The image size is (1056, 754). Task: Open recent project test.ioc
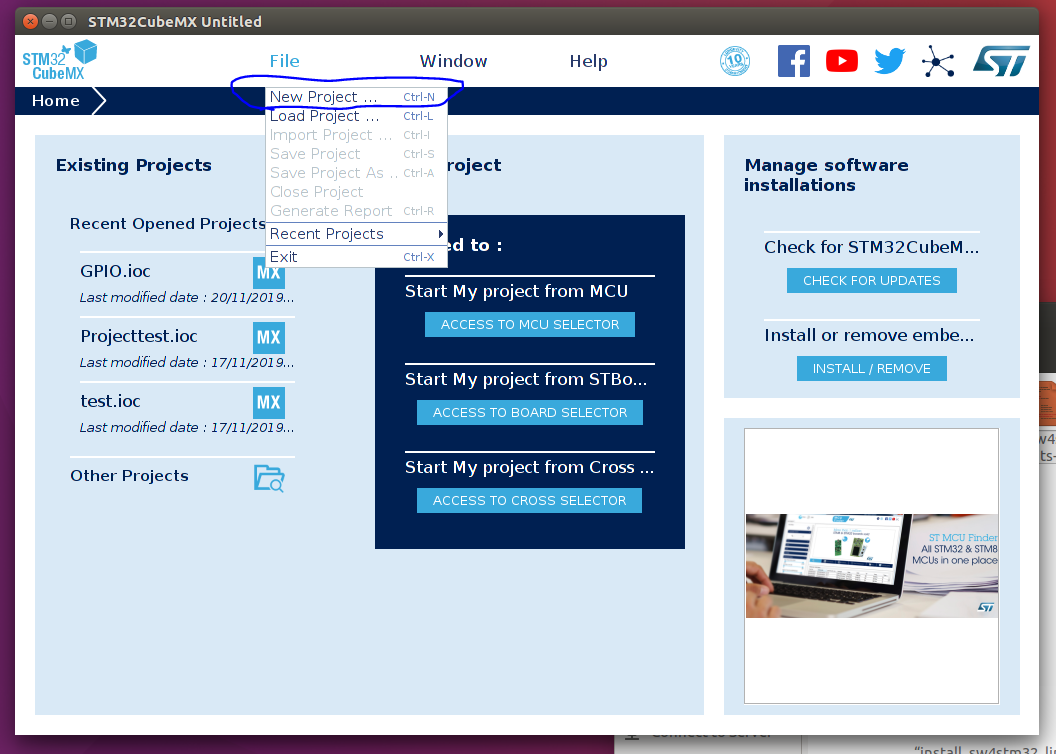point(110,401)
